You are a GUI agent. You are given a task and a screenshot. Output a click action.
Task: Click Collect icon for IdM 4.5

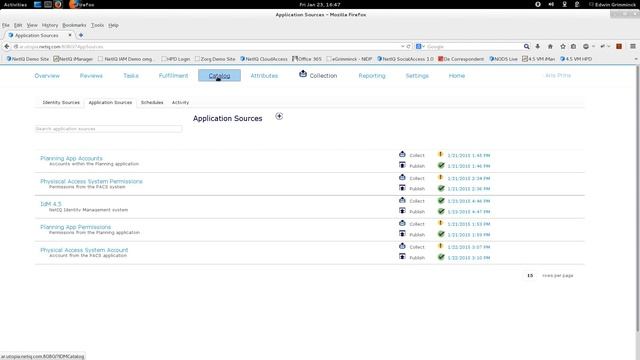click(x=402, y=200)
